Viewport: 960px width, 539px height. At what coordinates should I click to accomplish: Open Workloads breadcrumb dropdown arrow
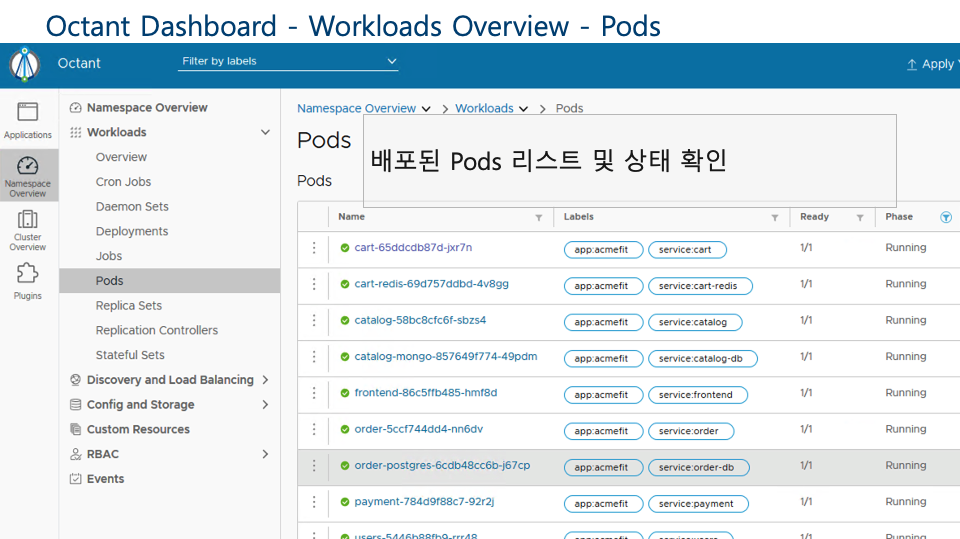click(x=523, y=109)
